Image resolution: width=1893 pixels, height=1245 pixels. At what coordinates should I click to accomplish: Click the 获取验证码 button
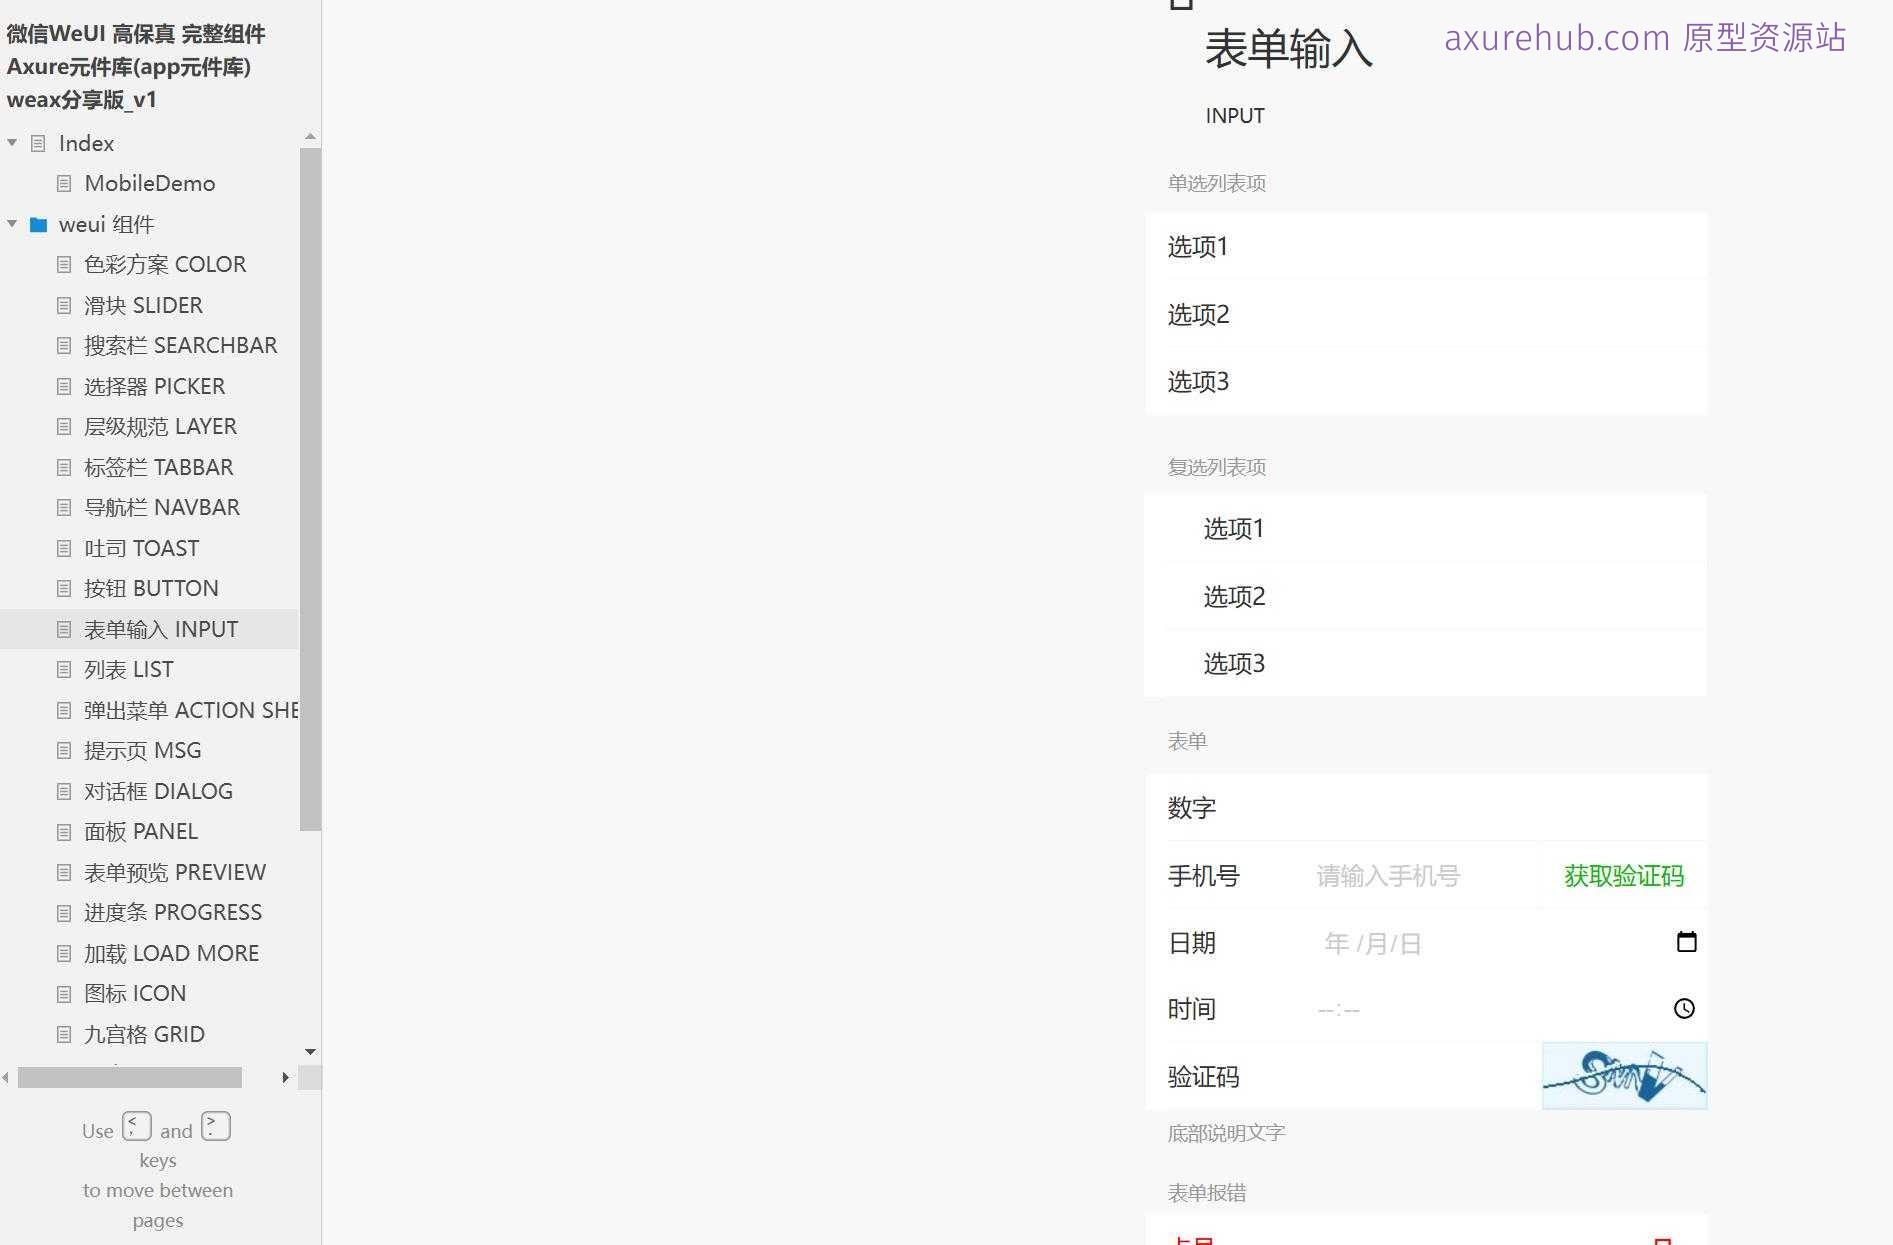1622,875
